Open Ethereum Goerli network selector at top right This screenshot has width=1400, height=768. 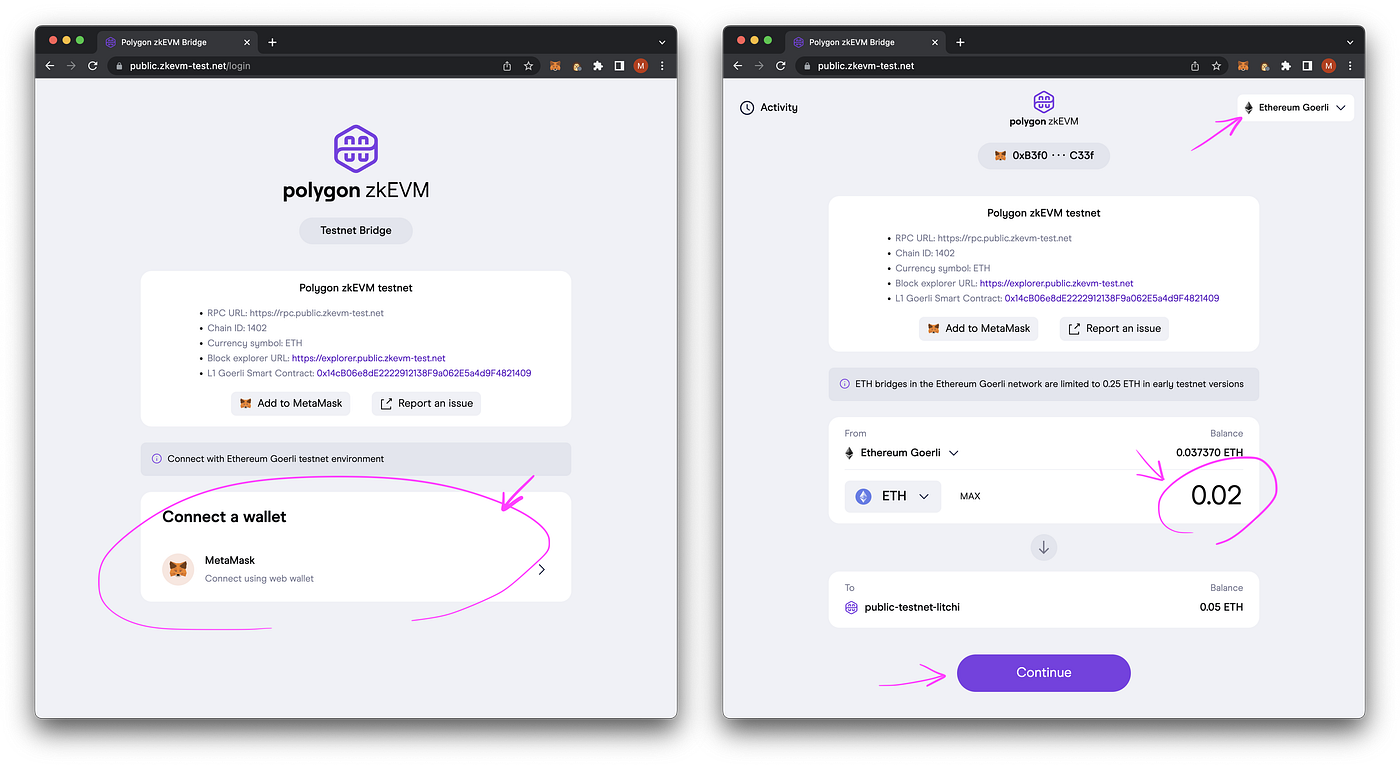click(x=1295, y=108)
